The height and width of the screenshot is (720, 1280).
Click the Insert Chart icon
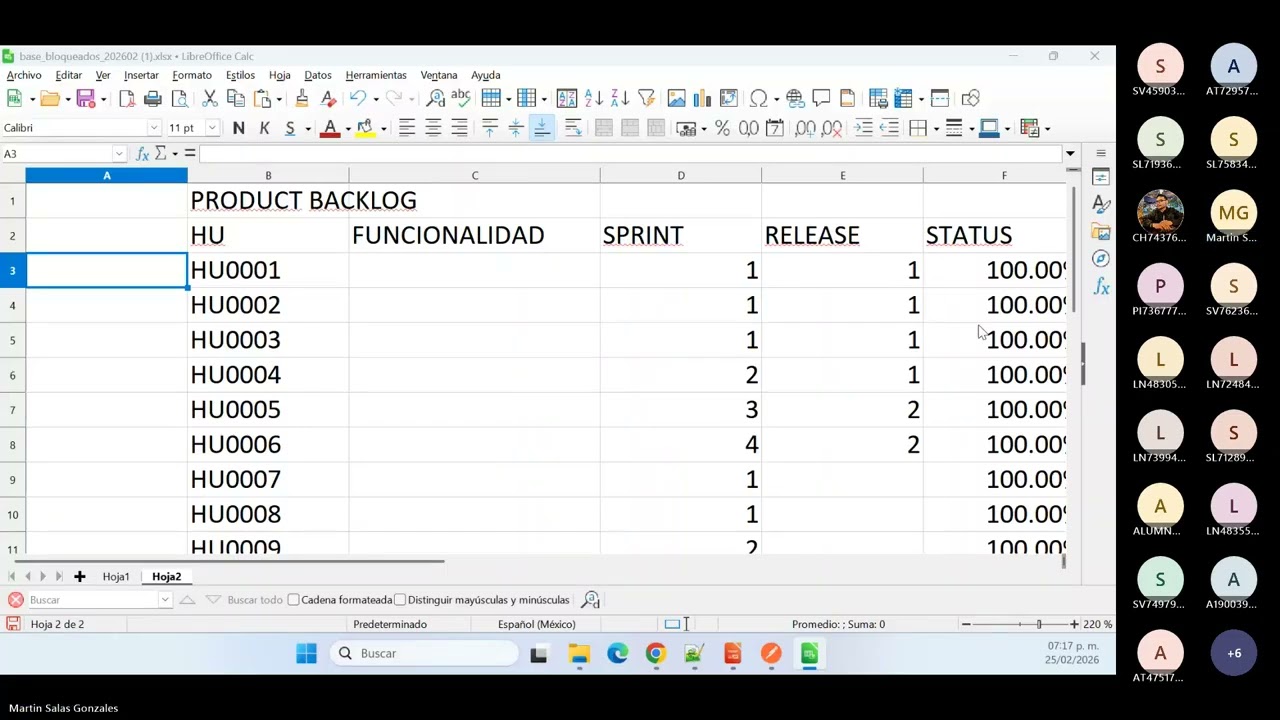[702, 98]
